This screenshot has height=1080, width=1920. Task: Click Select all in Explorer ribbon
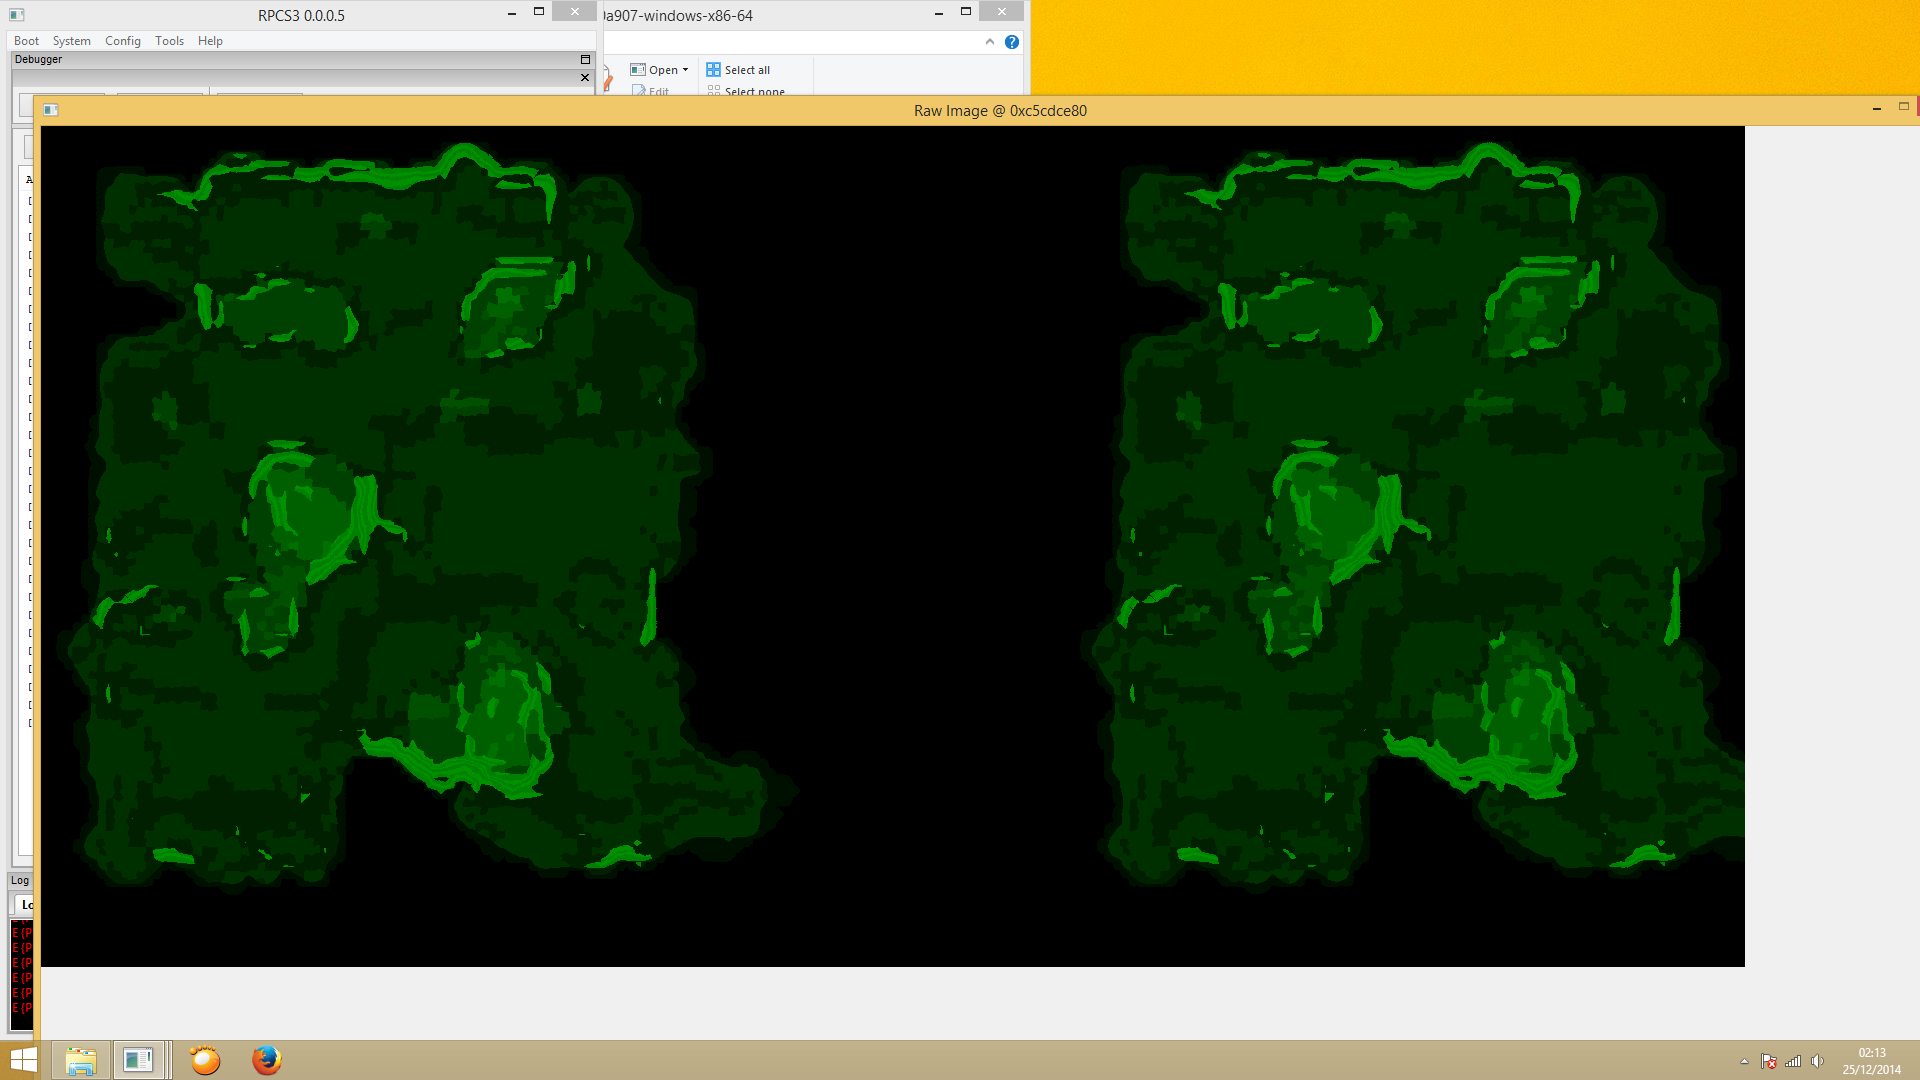pyautogui.click(x=738, y=70)
